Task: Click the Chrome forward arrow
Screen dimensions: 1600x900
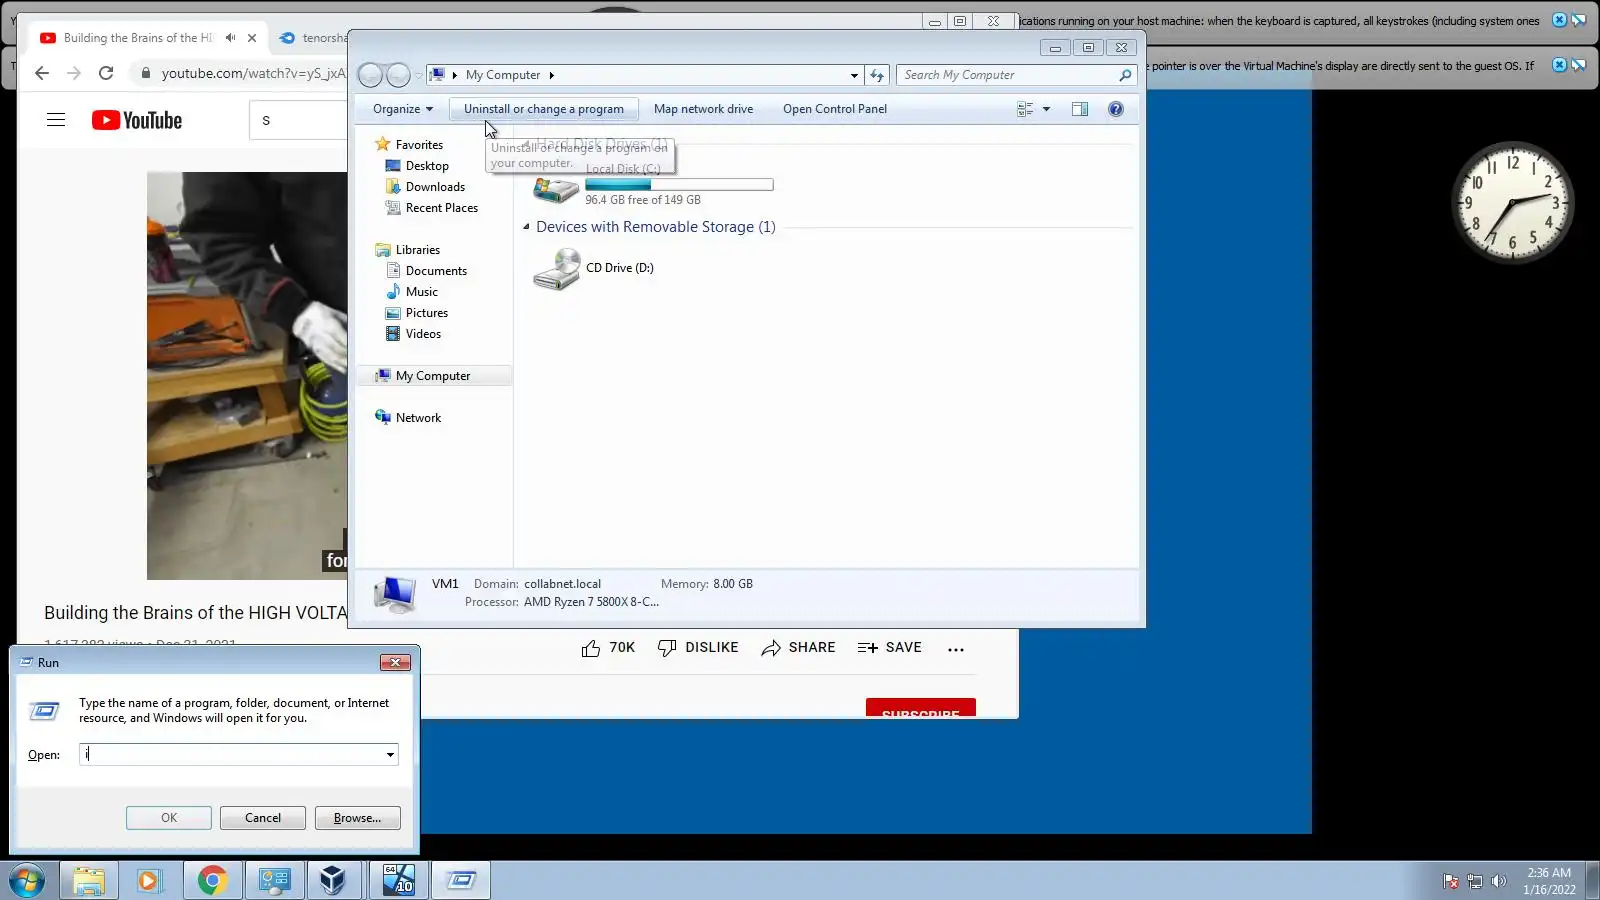Action: [x=73, y=73]
